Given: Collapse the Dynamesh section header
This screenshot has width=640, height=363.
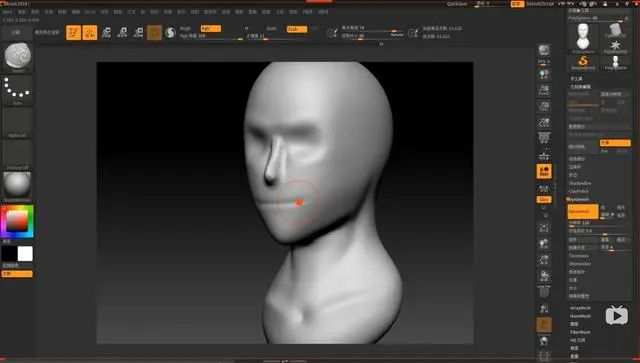Looking at the screenshot, I should coord(579,199).
